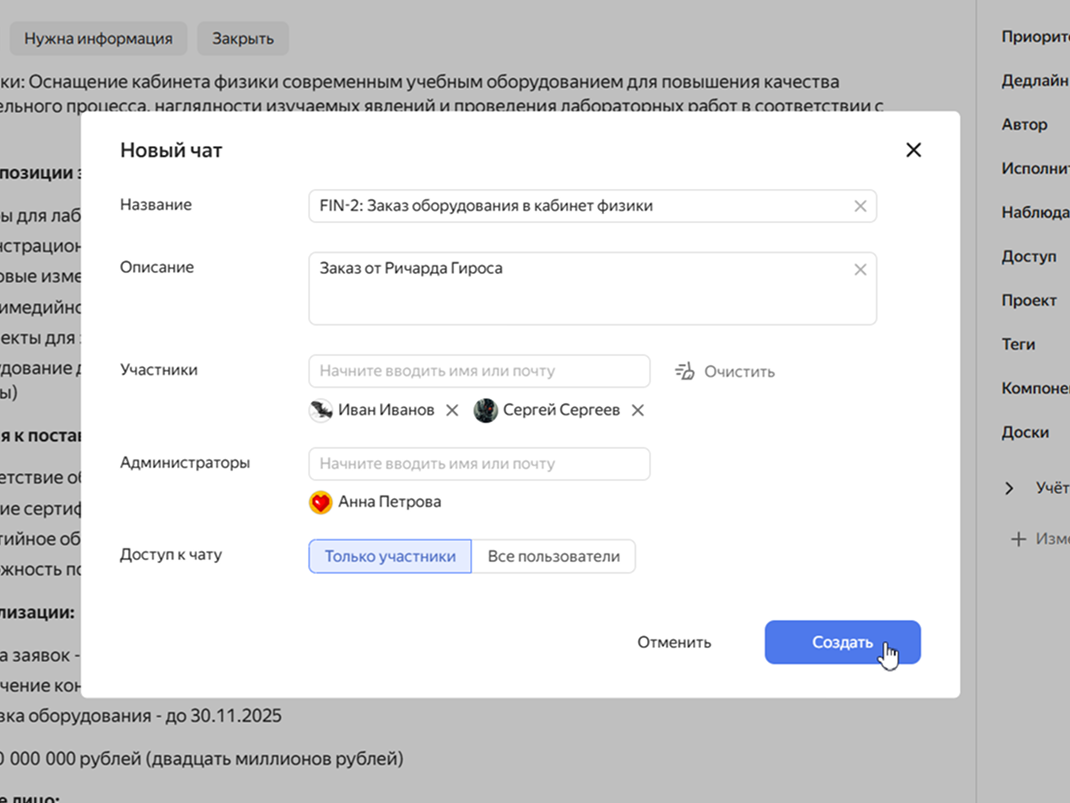Close the Новый чат dialog with X
Screen dimensions: 1070x803
tap(912, 150)
